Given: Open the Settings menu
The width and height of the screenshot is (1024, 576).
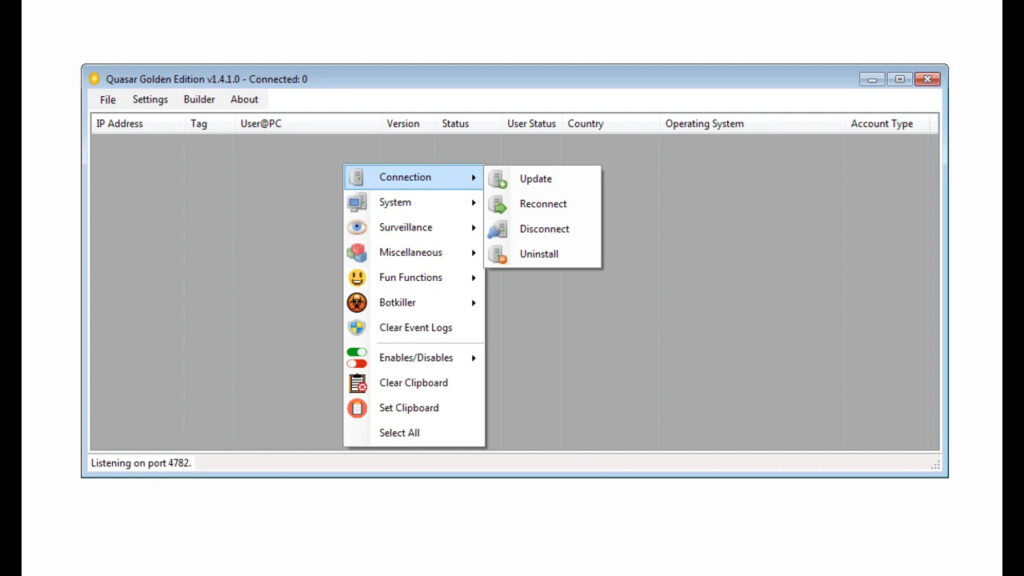Looking at the screenshot, I should point(150,99).
